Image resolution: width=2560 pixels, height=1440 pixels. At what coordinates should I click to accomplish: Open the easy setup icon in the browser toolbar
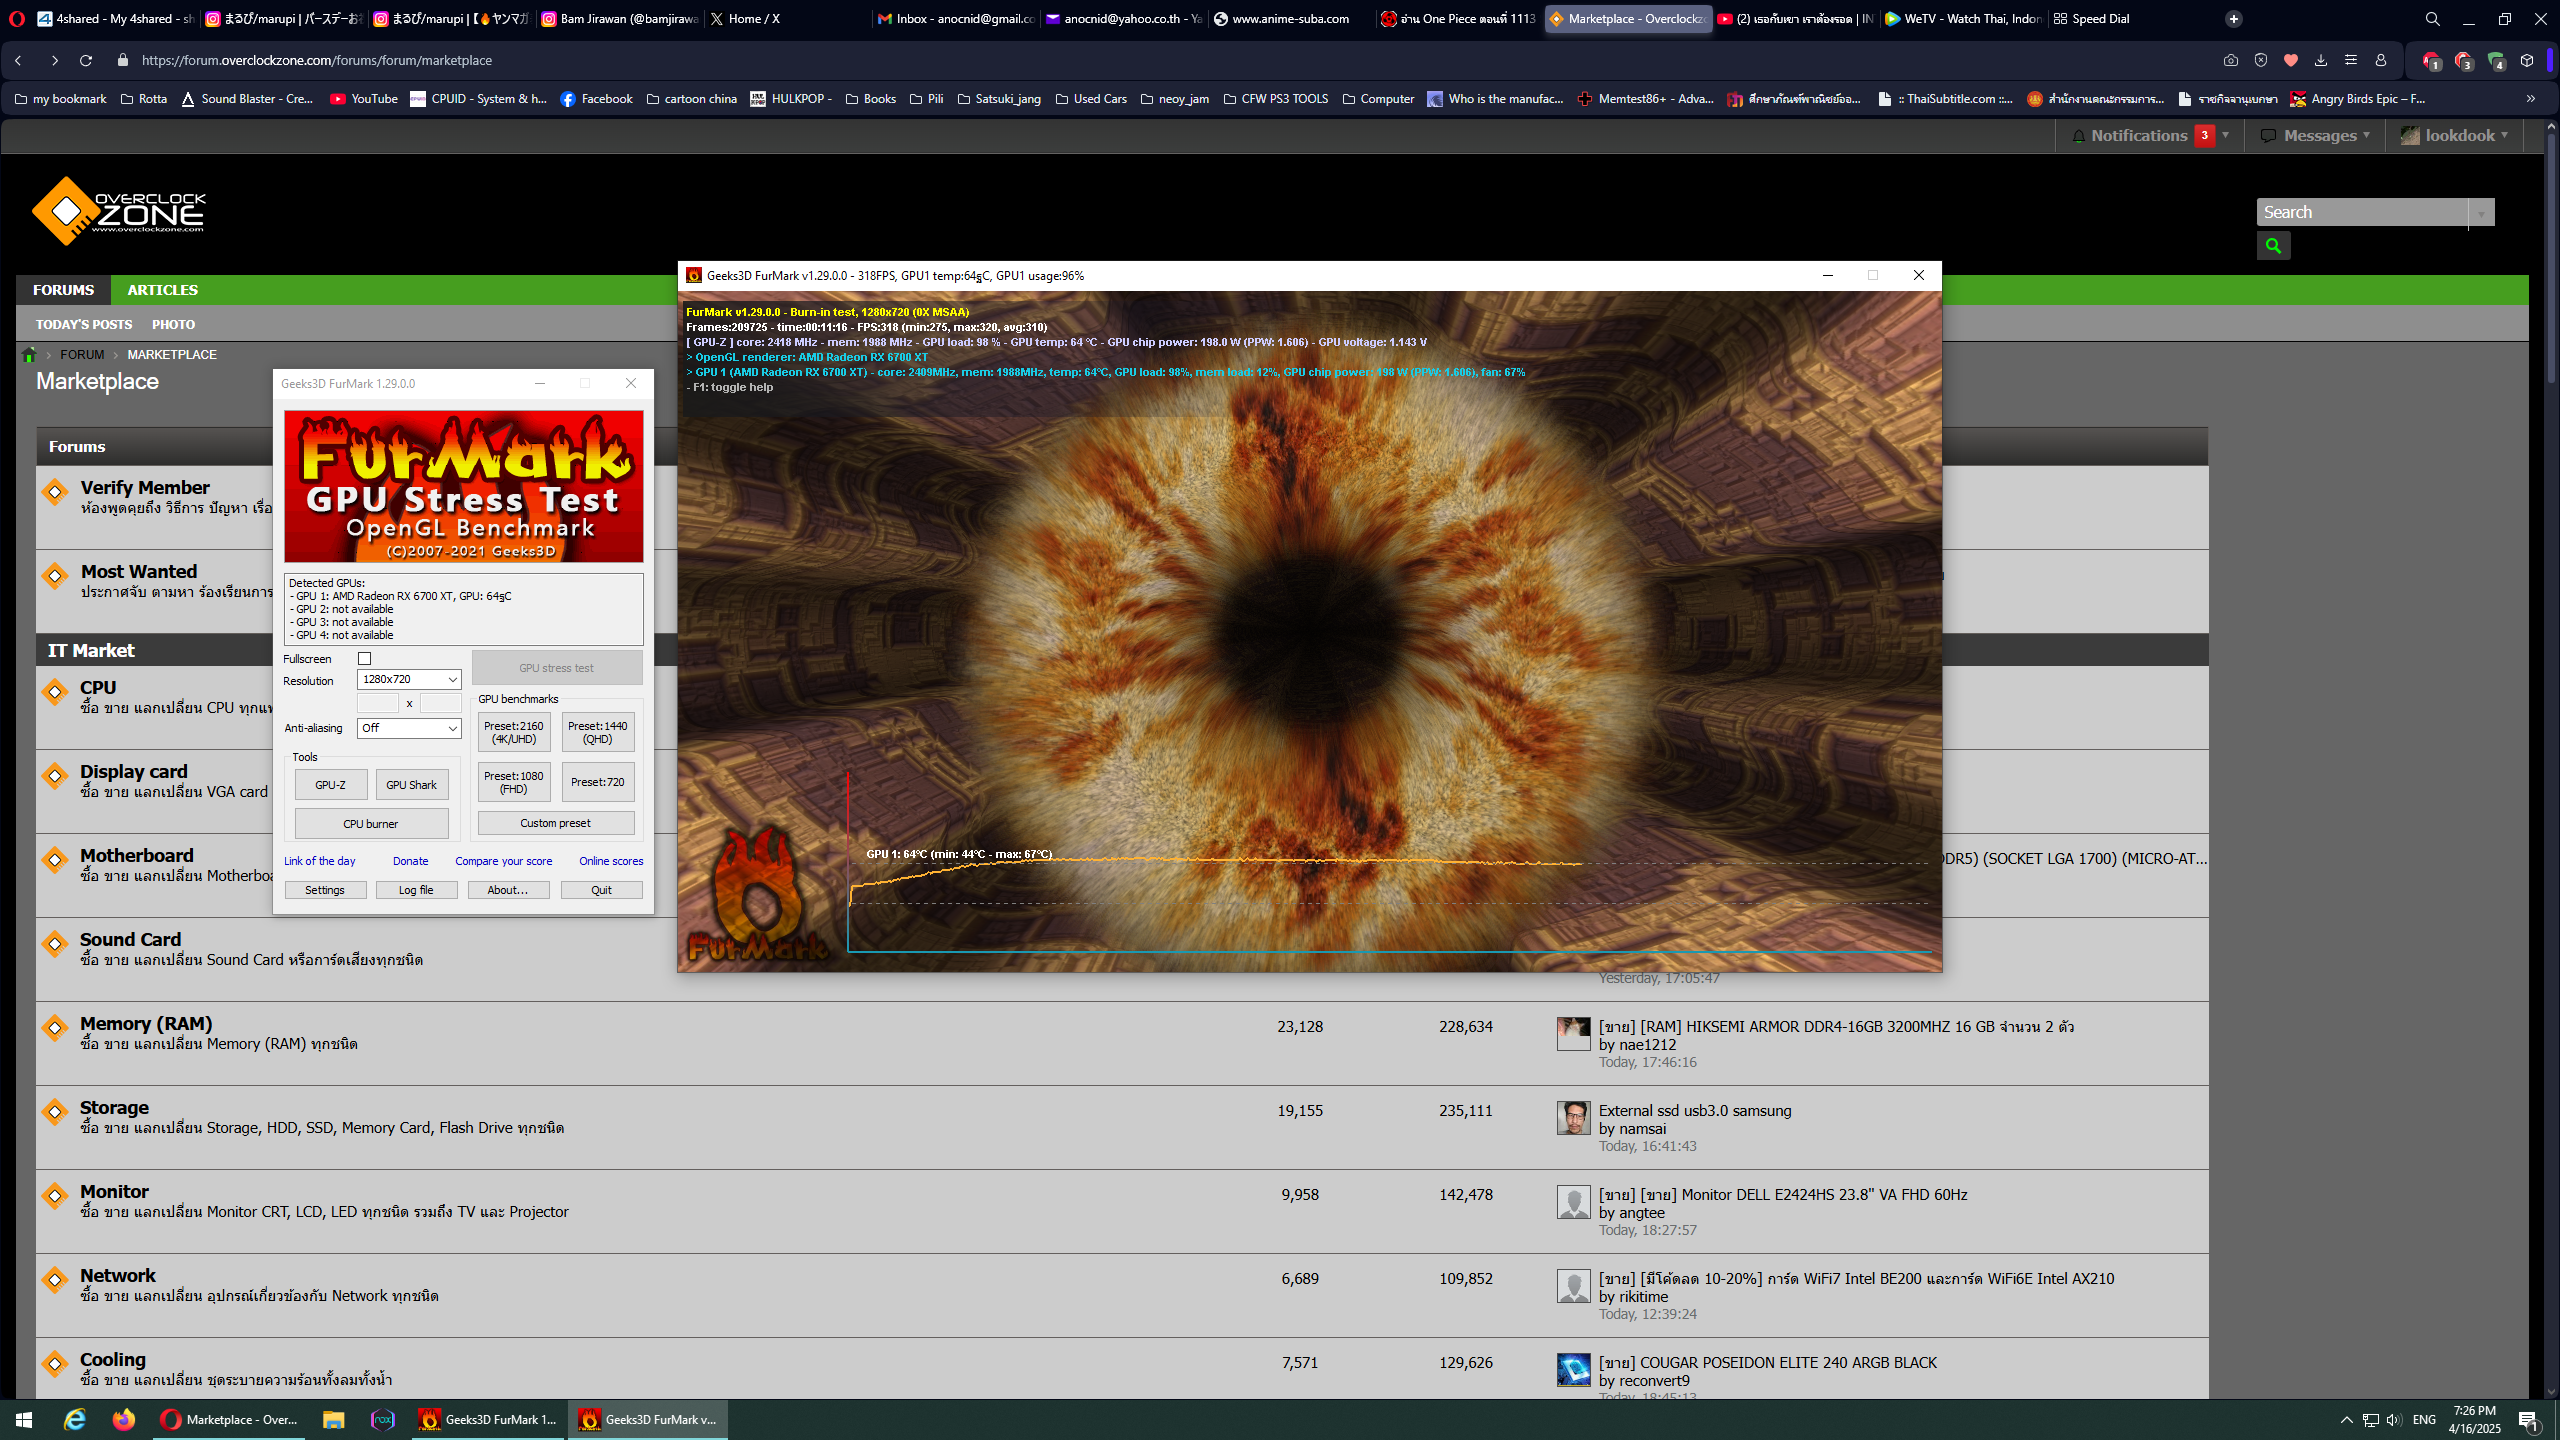tap(2350, 61)
